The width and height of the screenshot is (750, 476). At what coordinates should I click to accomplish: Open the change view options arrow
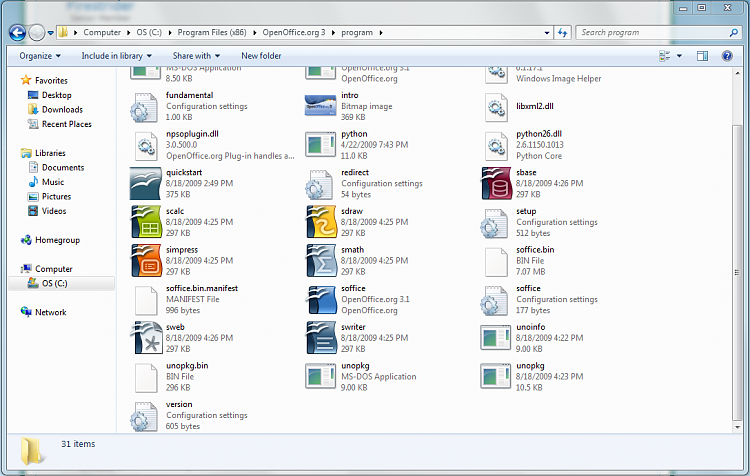679,56
